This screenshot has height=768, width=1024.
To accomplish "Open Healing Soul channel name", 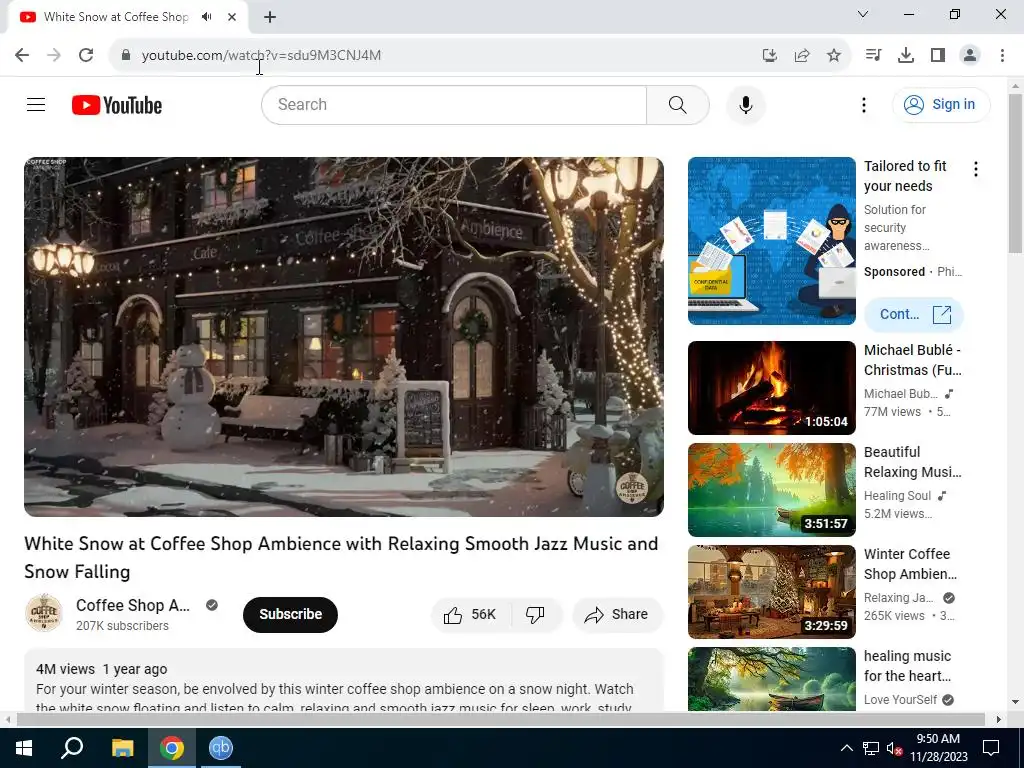I will pos(897,496).
